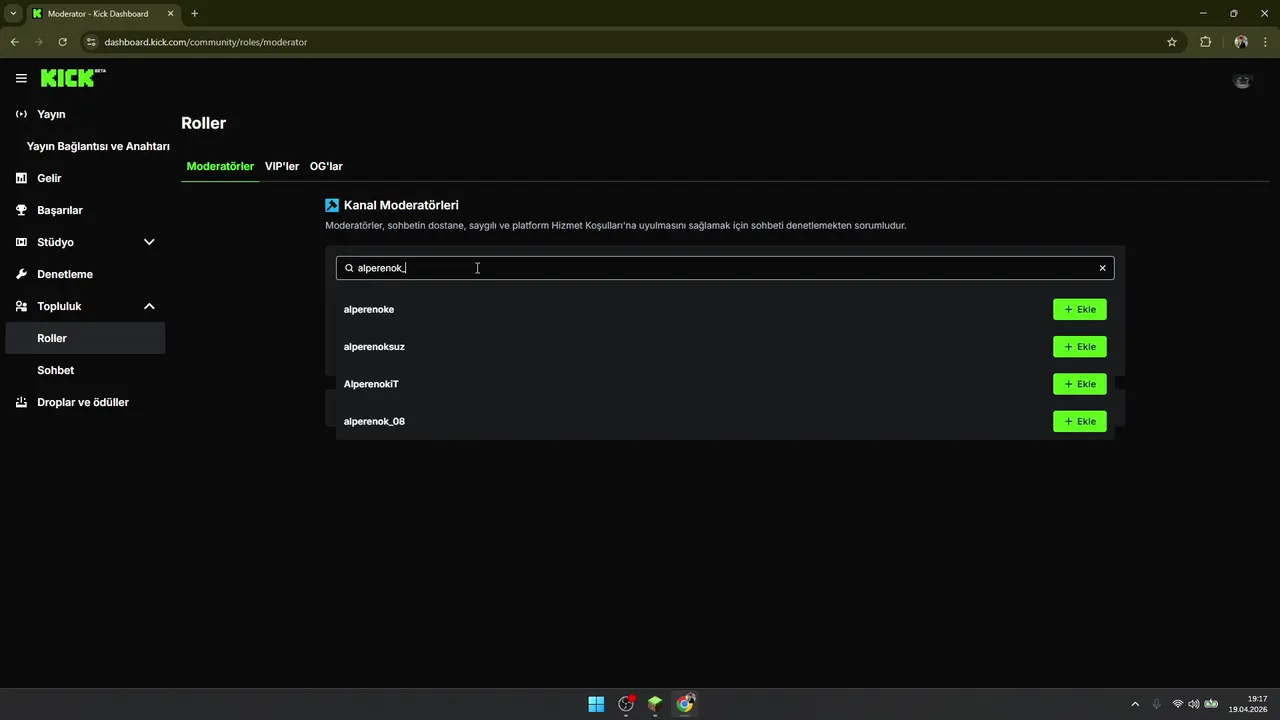Add AlperenokiT as moderator

(1080, 384)
